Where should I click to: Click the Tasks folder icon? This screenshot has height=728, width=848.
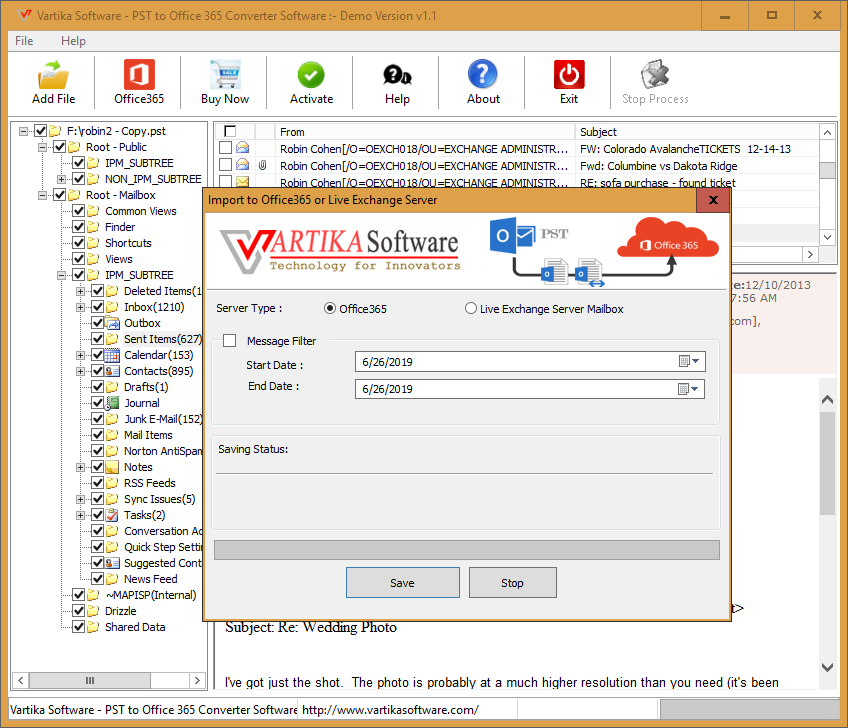[112, 515]
